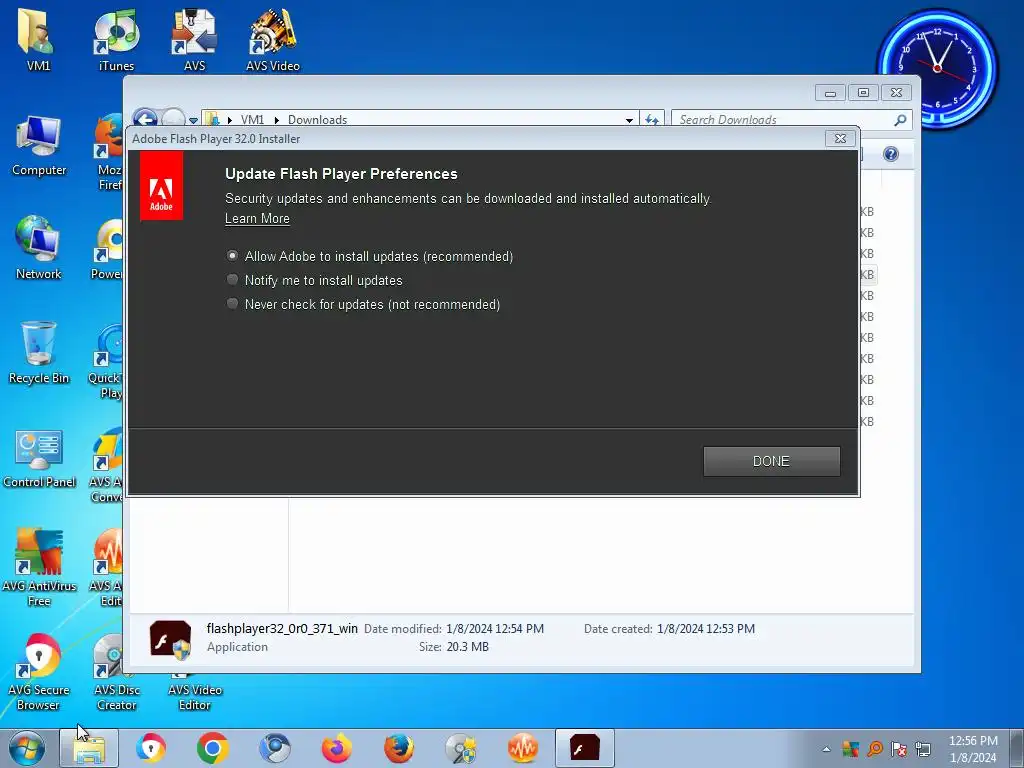Screen dimensions: 1024x768
Task: Open the Recycle Bin
Action: point(39,353)
